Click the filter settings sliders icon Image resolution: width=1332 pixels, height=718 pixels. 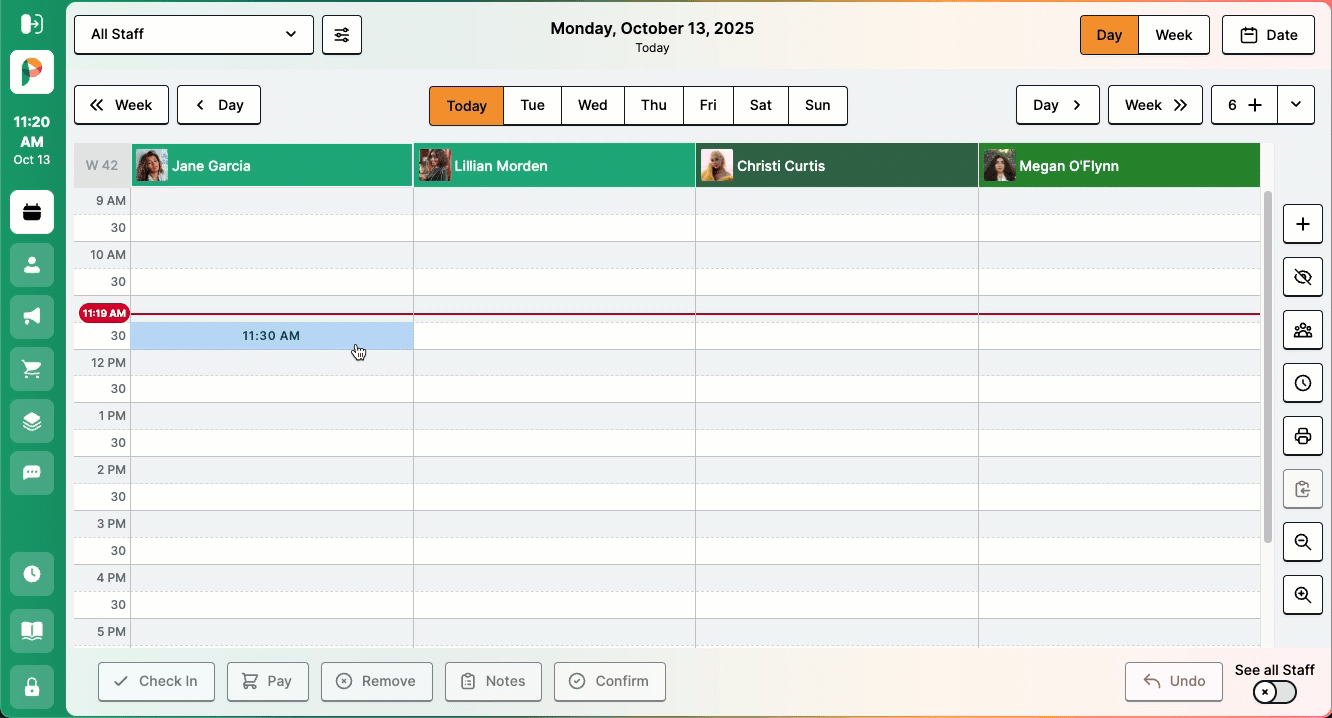click(x=342, y=35)
